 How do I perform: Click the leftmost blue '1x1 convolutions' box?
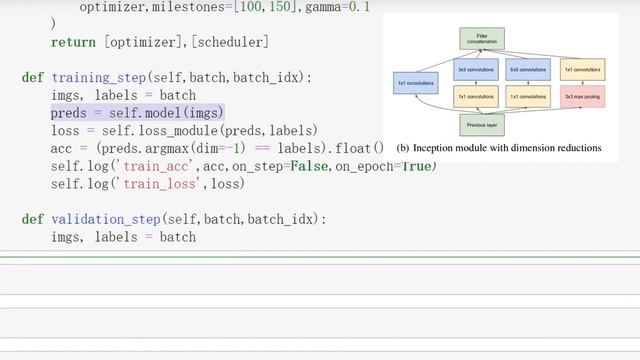(x=416, y=83)
